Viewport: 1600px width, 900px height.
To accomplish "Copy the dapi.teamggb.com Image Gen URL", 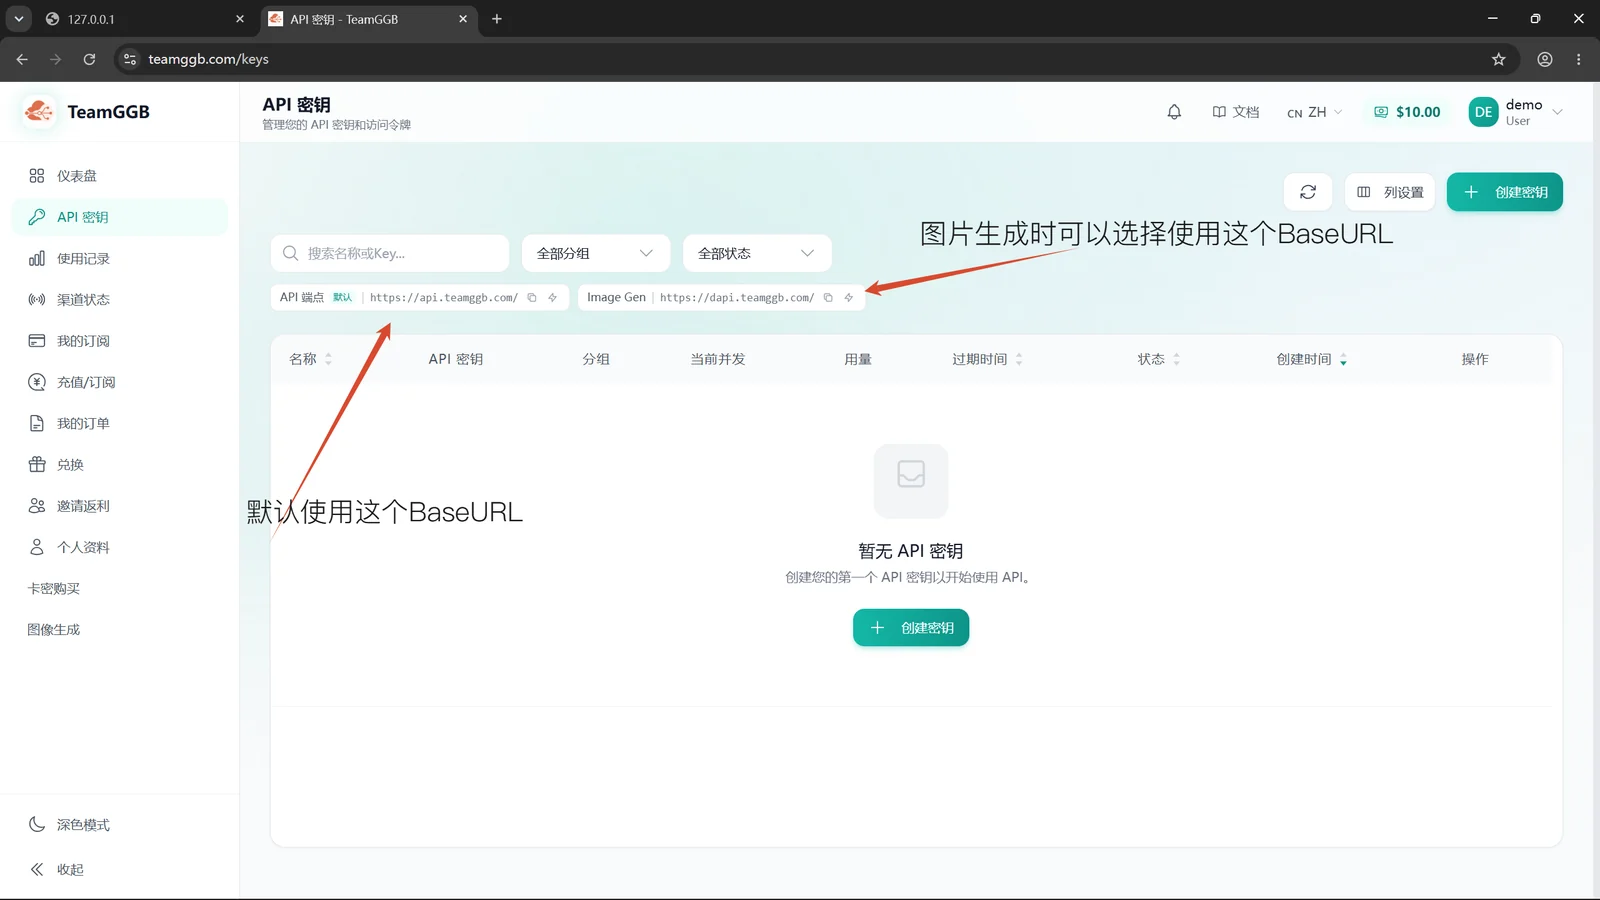I will coord(828,298).
